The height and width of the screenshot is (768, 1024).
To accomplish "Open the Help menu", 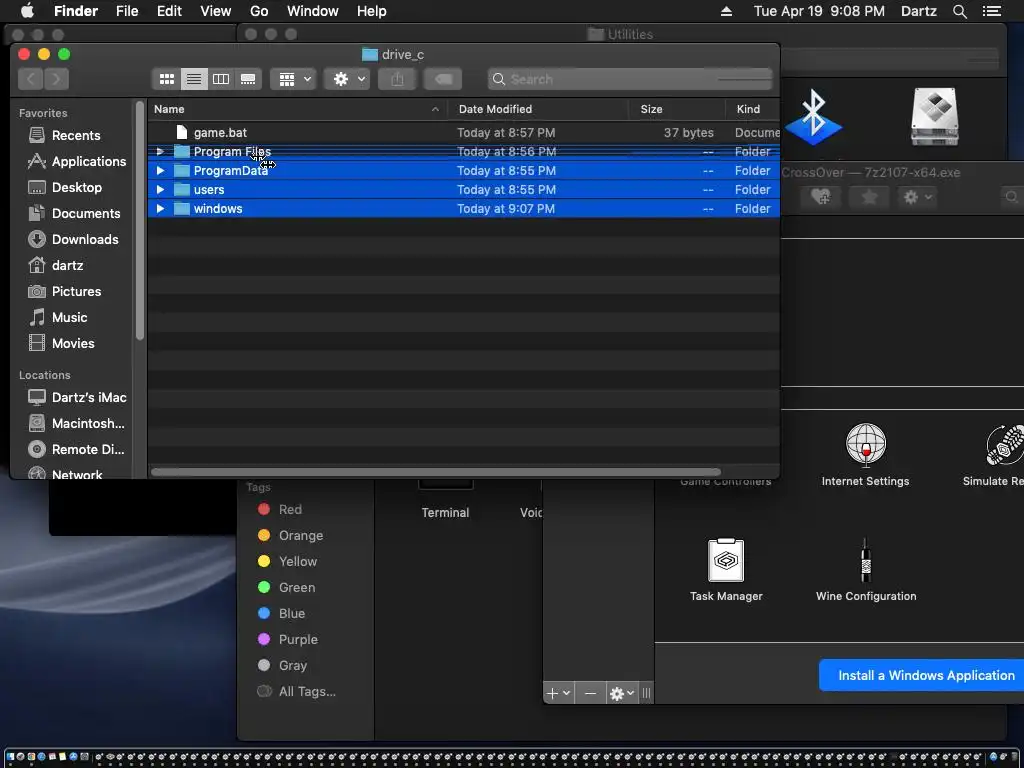I will (x=372, y=11).
